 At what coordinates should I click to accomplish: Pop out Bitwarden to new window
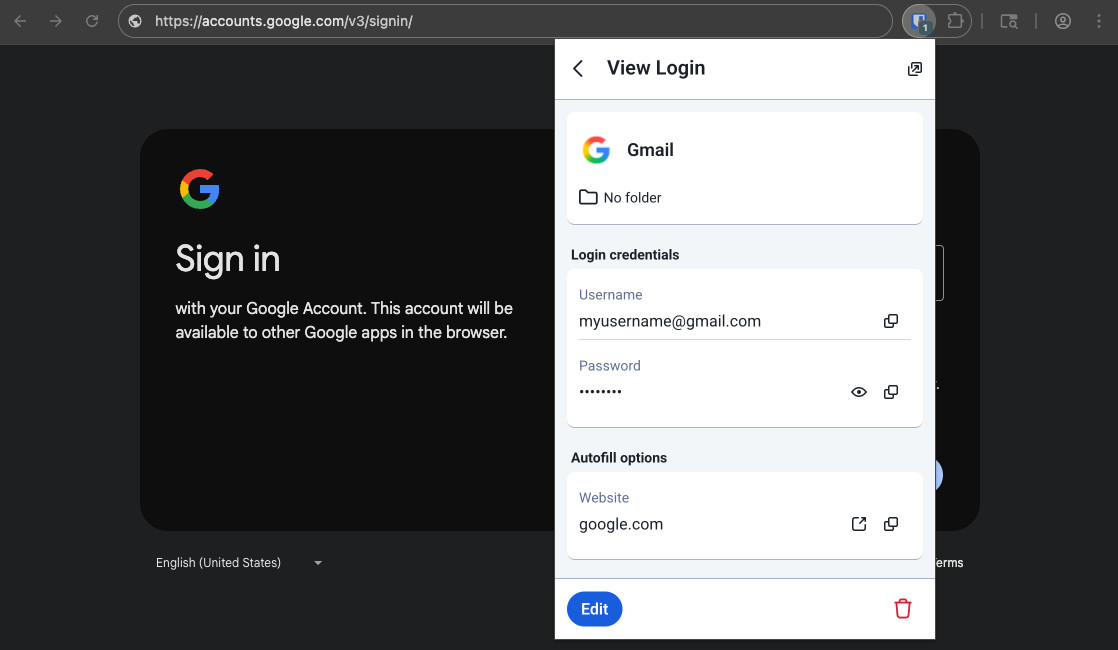point(914,69)
